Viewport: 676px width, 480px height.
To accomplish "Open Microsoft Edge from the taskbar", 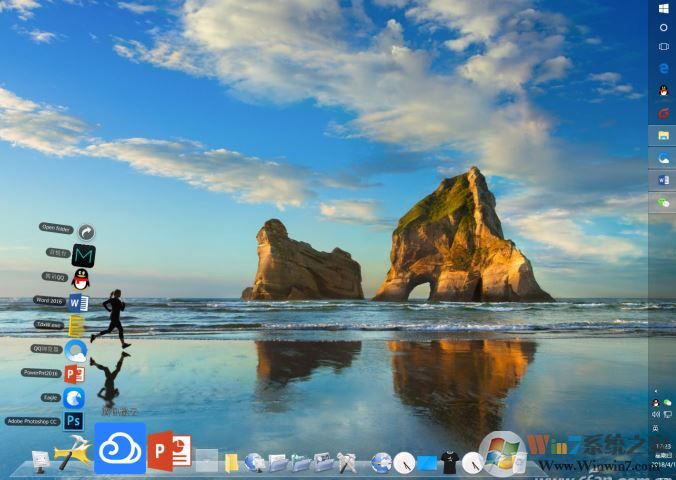I will 663,68.
